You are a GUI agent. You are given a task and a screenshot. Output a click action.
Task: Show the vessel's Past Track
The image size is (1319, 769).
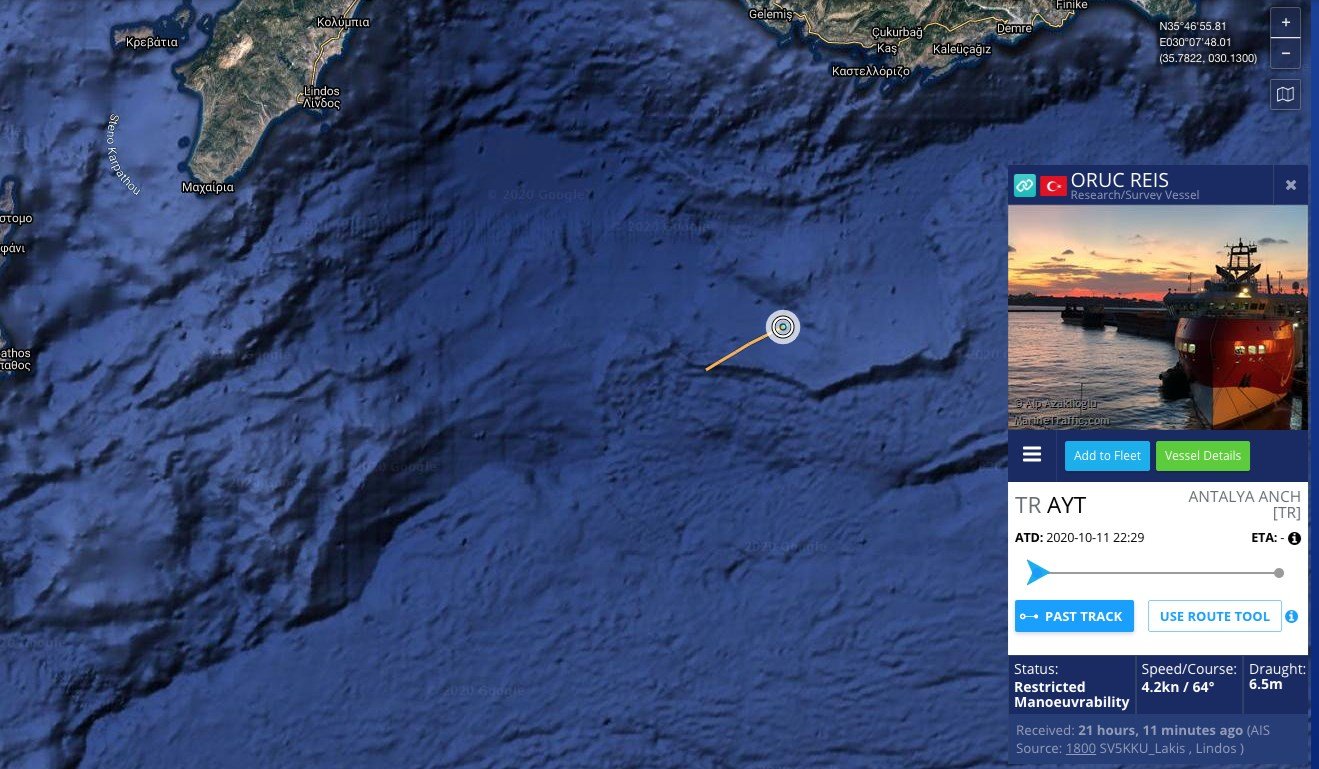pyautogui.click(x=1074, y=616)
